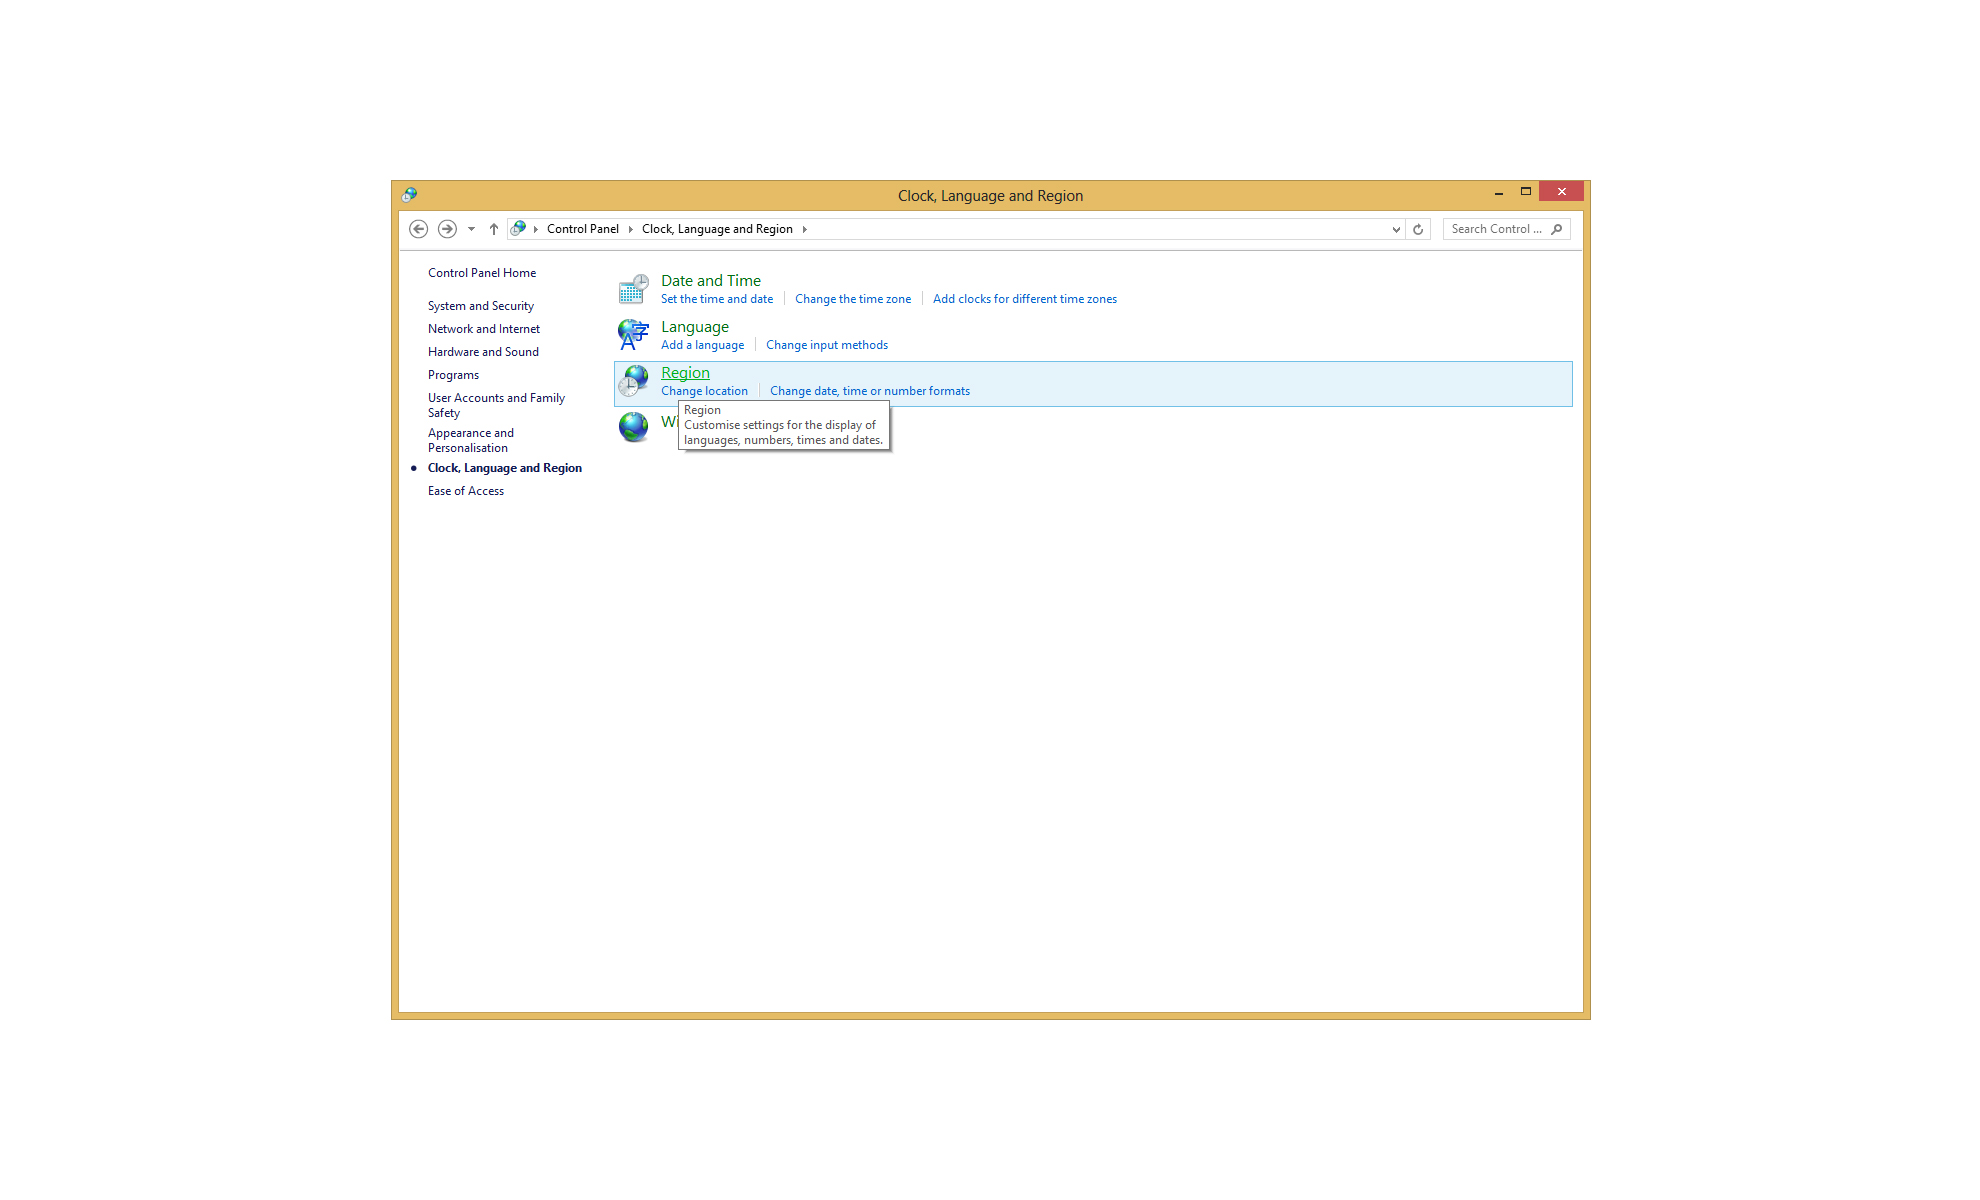
Task: Click the search magnifier icon
Action: coord(1557,229)
